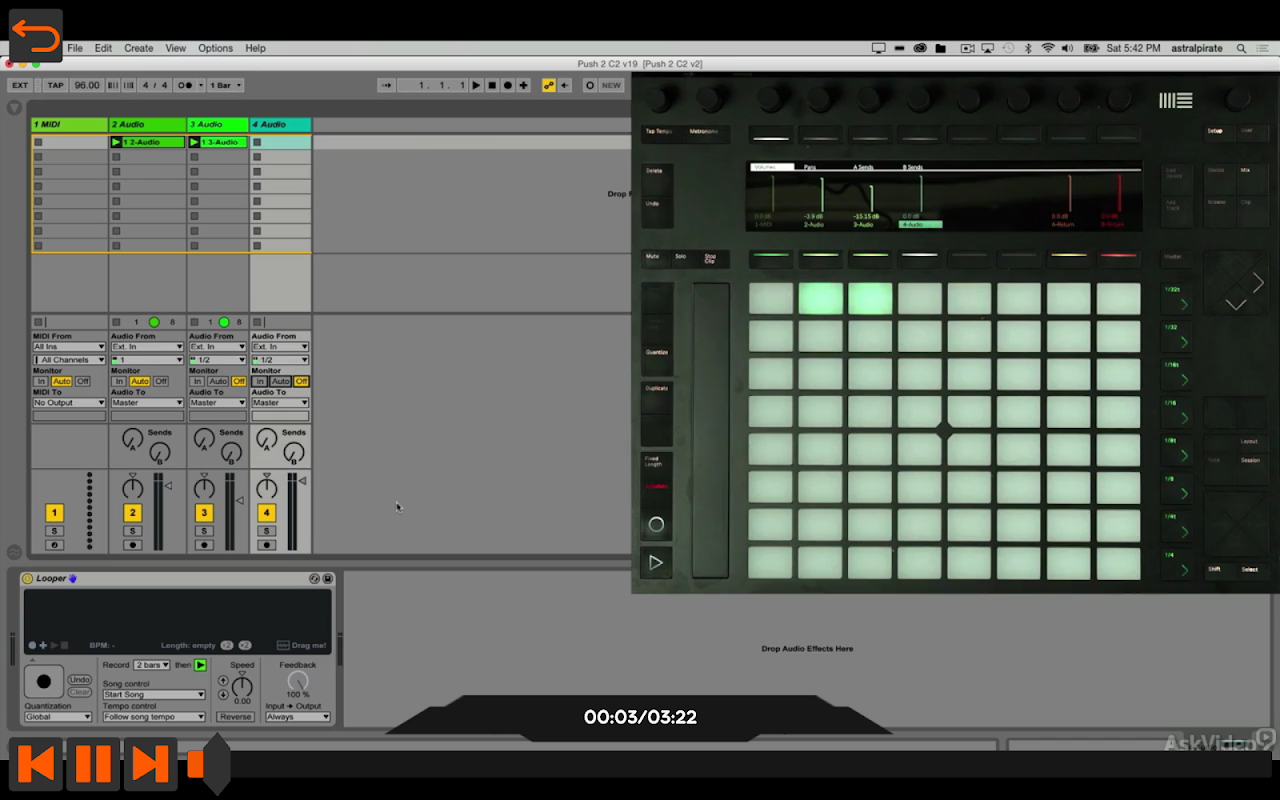Click the orange back arrow icon
Image resolution: width=1280 pixels, height=800 pixels.
pyautogui.click(x=36, y=36)
